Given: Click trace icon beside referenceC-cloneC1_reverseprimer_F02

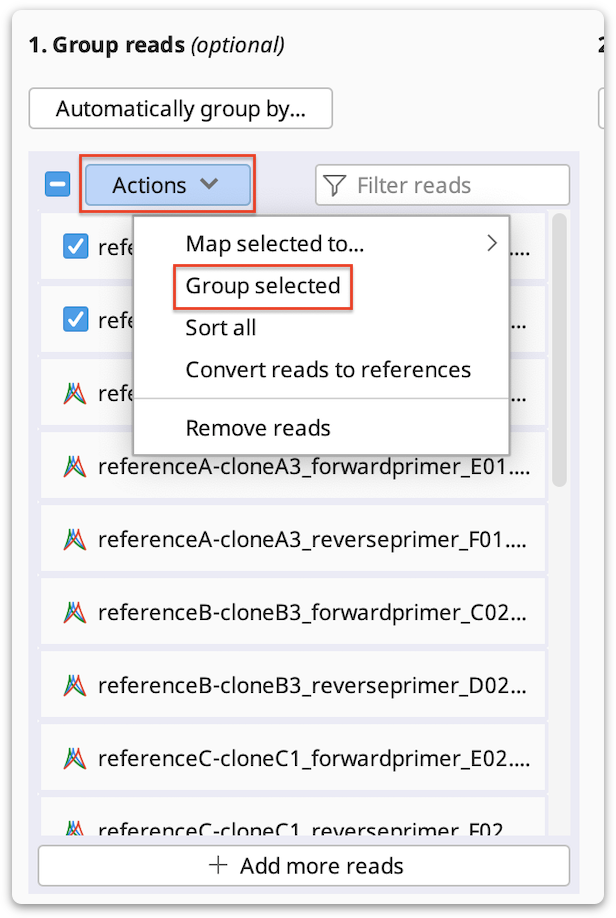Looking at the screenshot, I should click(x=76, y=827).
